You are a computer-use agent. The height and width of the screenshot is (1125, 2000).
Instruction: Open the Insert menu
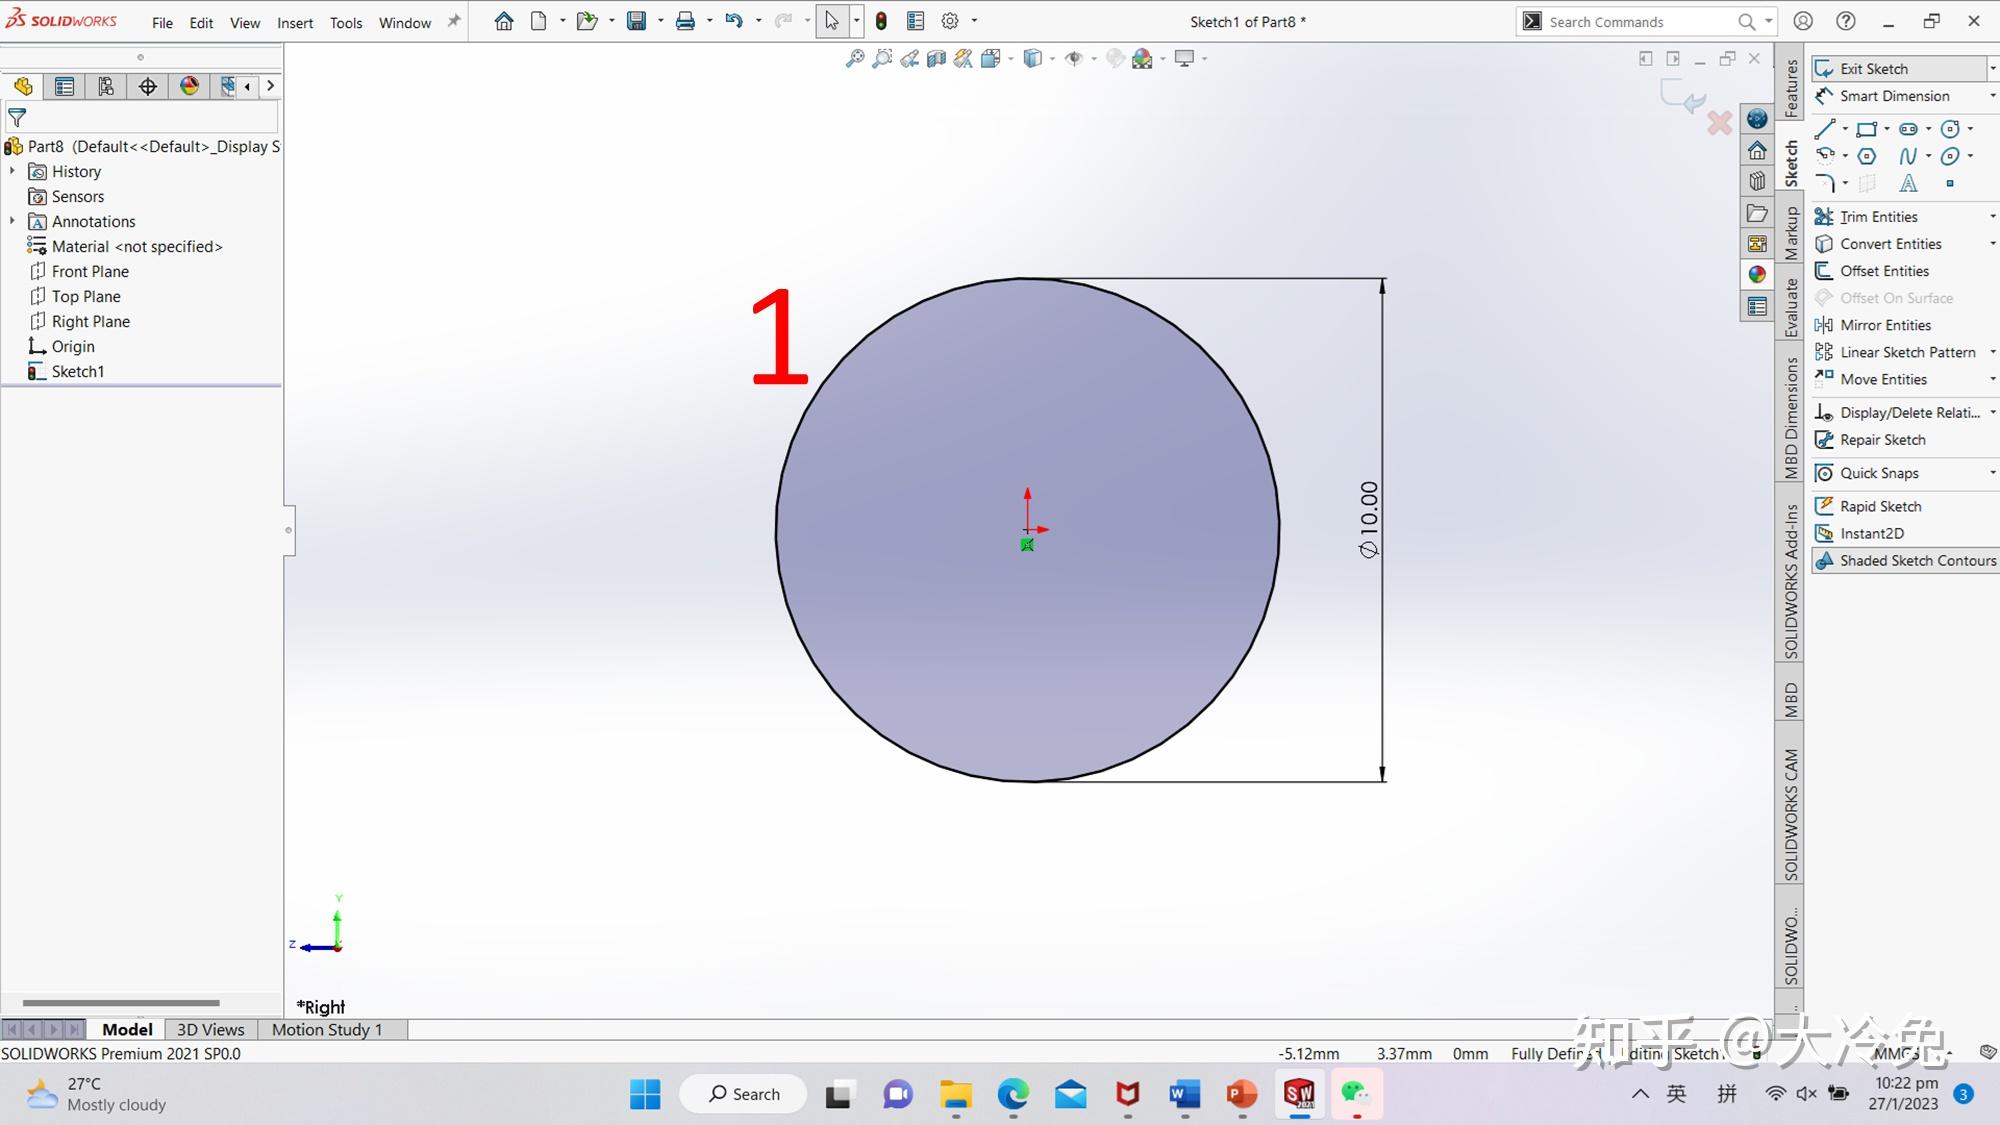coord(295,22)
